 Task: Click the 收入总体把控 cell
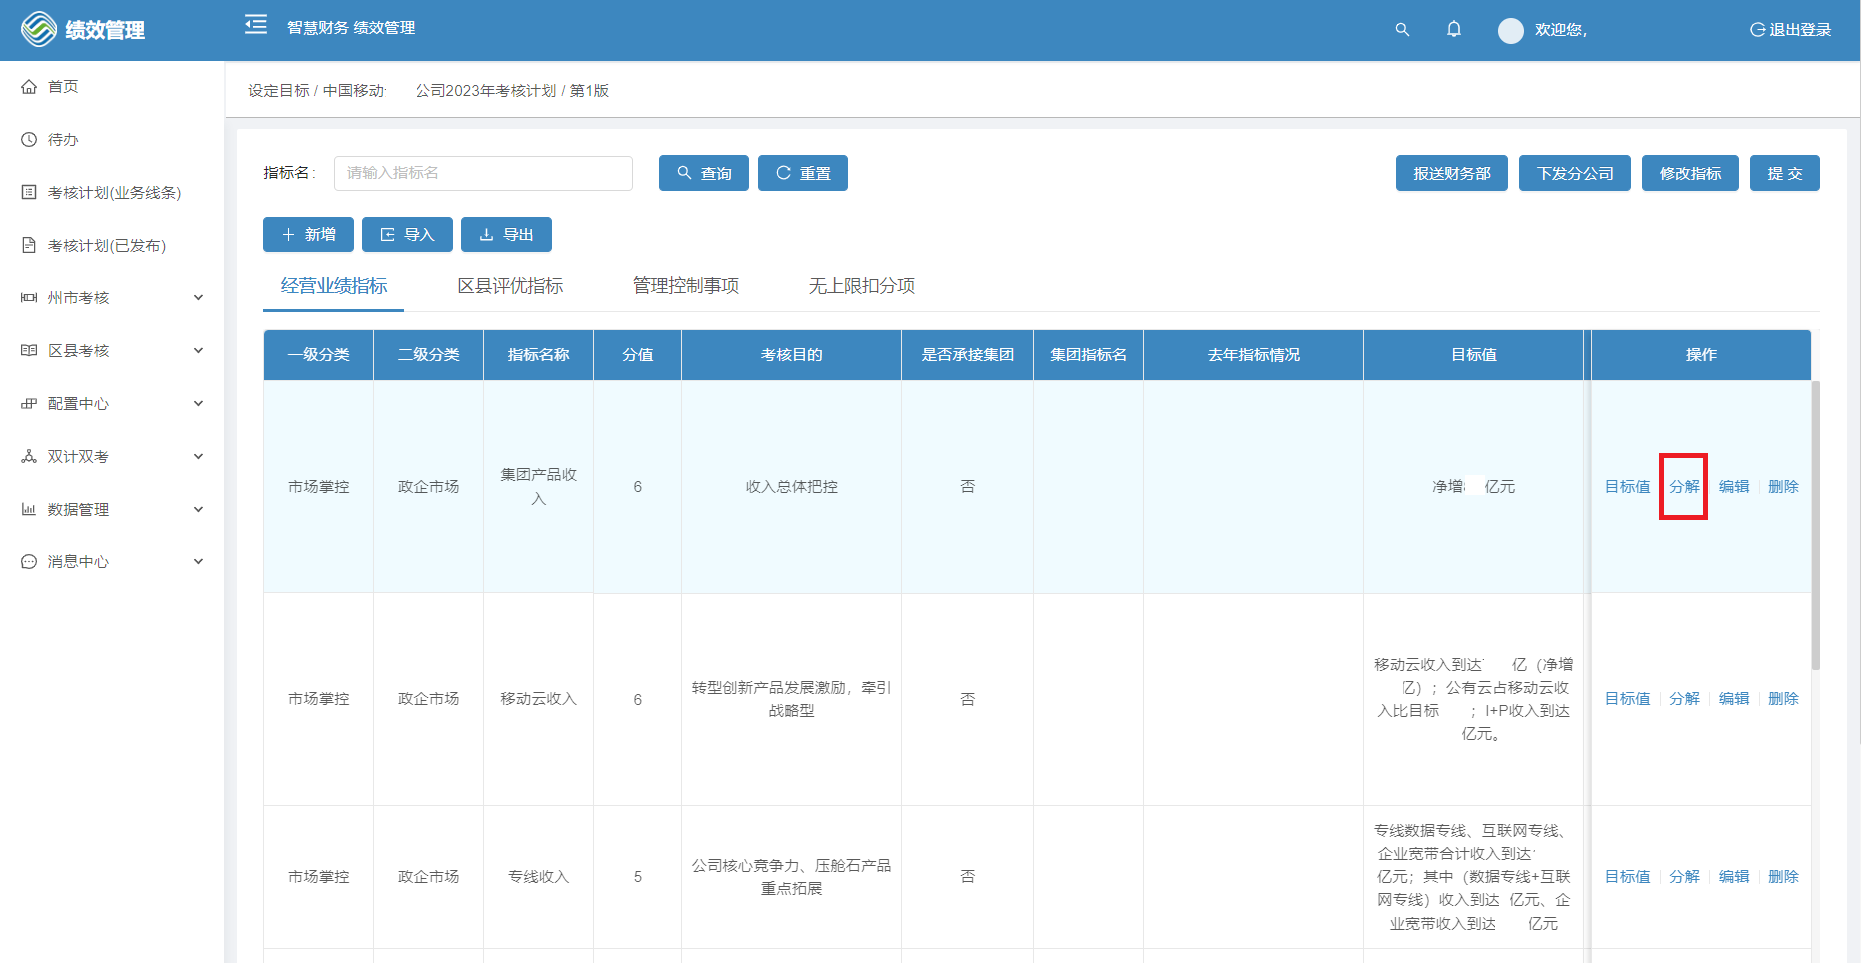point(791,487)
